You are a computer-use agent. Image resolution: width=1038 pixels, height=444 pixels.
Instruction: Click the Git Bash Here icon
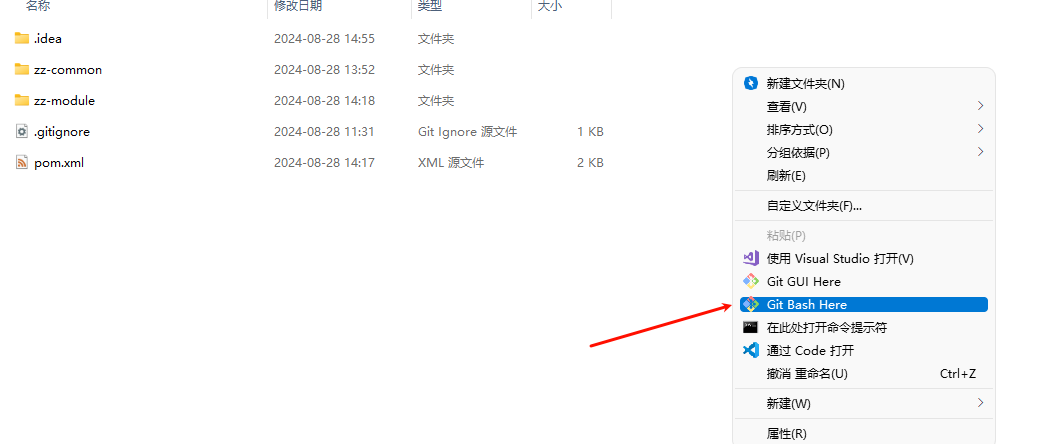coord(750,304)
